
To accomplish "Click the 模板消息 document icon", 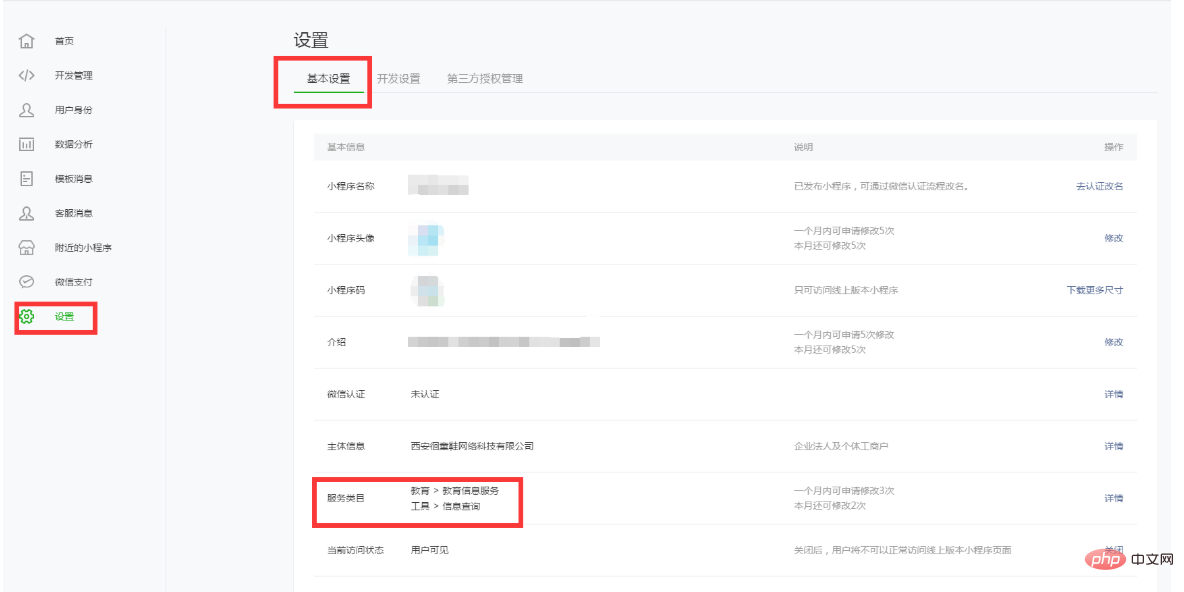I will pyautogui.click(x=26, y=179).
